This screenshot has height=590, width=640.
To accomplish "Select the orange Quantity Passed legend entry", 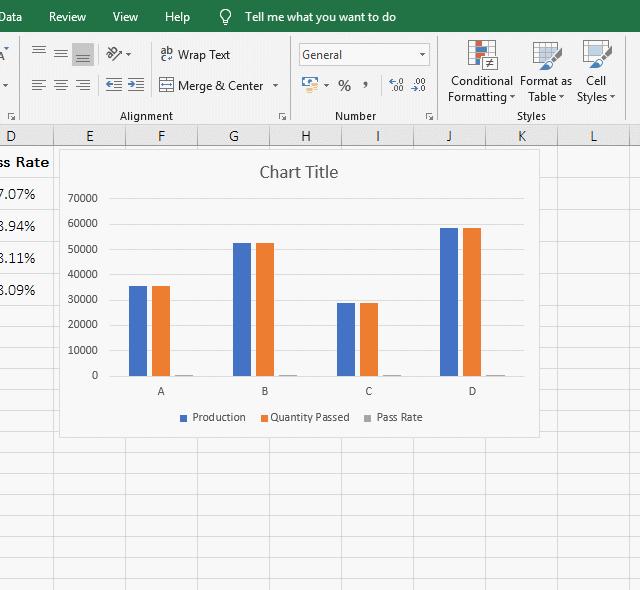I will tap(305, 418).
